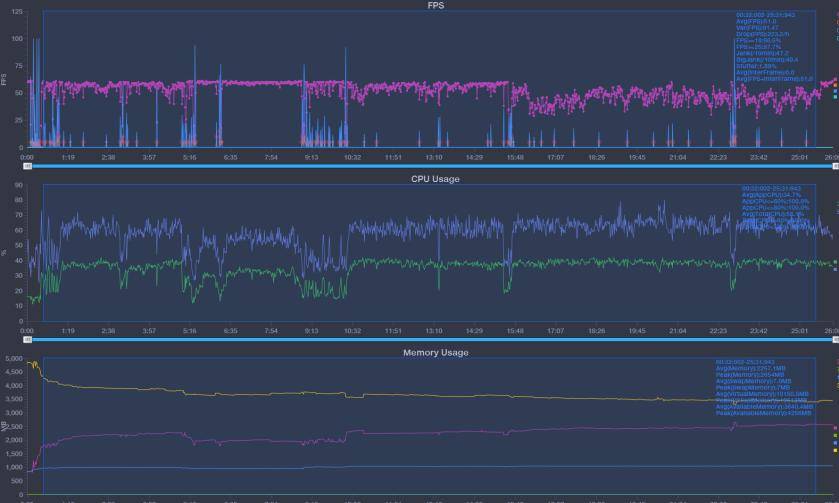The height and width of the screenshot is (503, 839).
Task: Click the 15:48 time mark on FPS axis
Action: (514, 157)
